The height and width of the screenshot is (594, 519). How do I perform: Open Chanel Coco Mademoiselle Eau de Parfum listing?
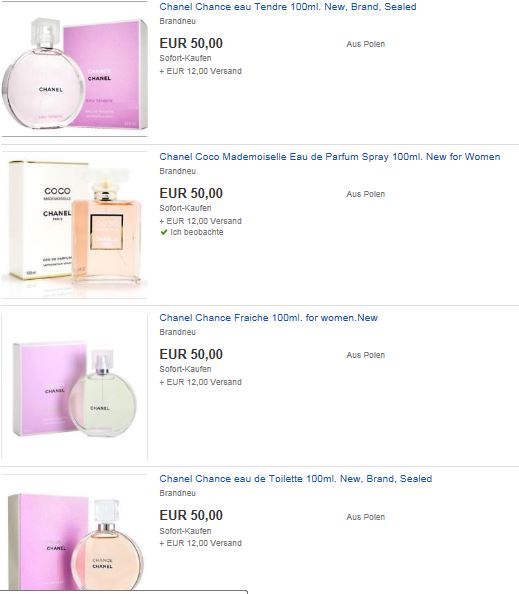click(330, 157)
